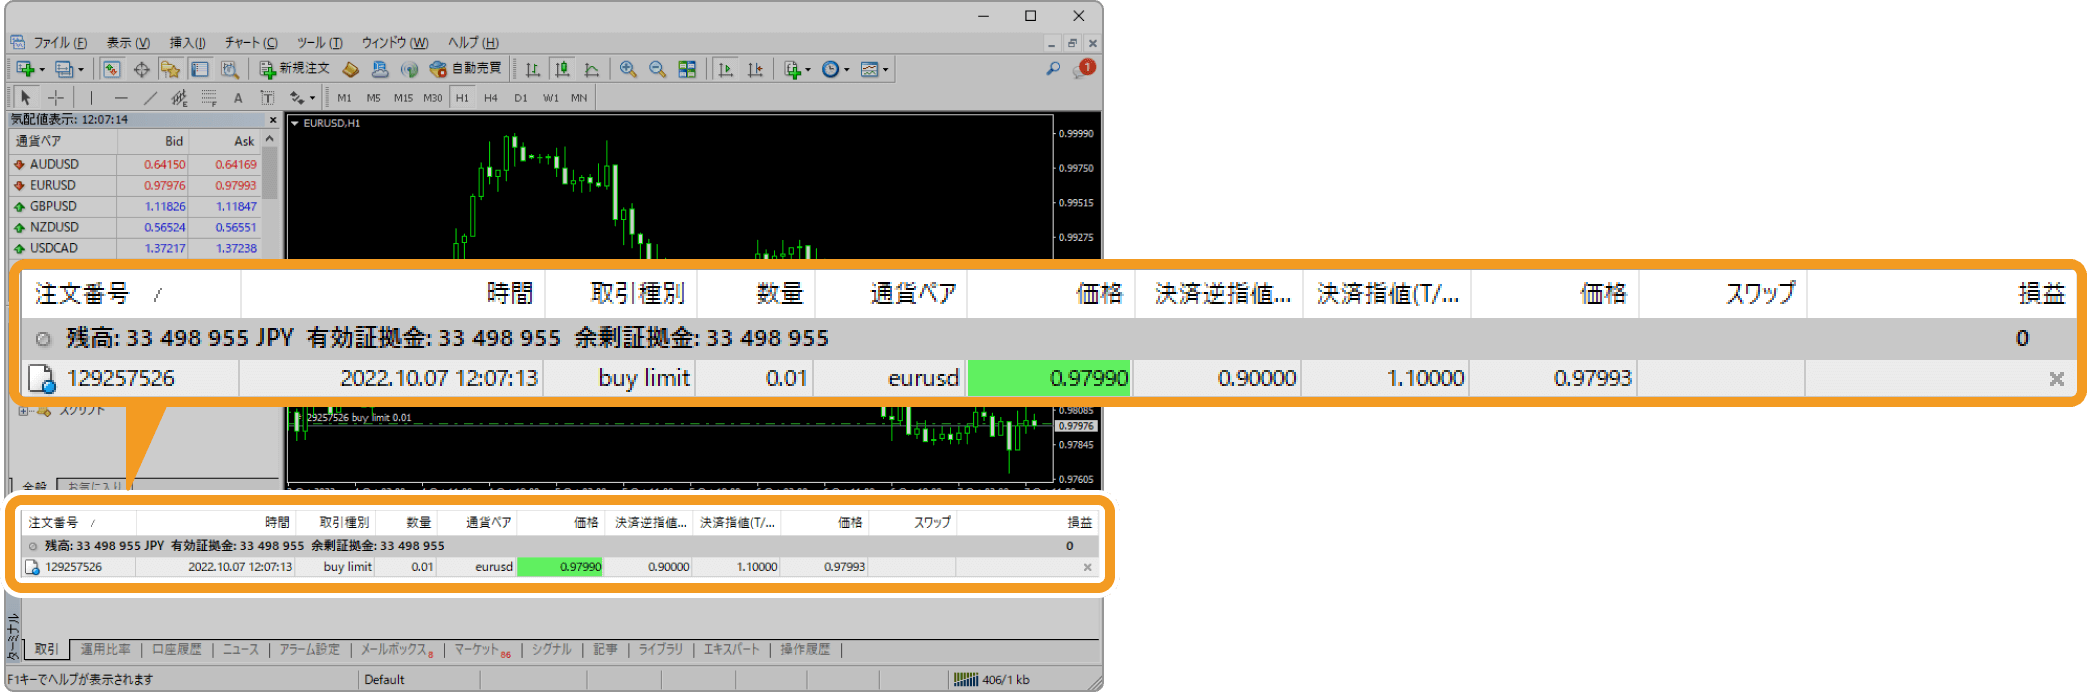The height and width of the screenshot is (692, 2100).
Task: Click the 406/1 kb connection status indicator
Action: click(x=991, y=680)
